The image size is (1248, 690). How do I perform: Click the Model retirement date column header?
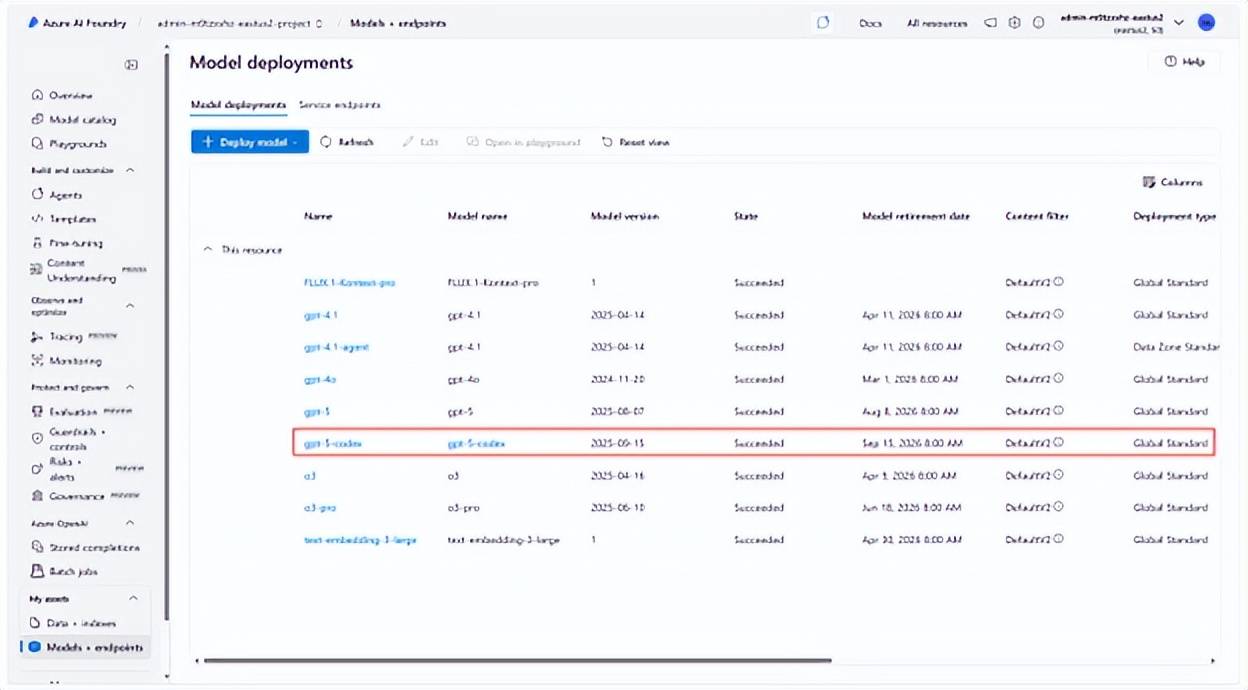point(916,216)
